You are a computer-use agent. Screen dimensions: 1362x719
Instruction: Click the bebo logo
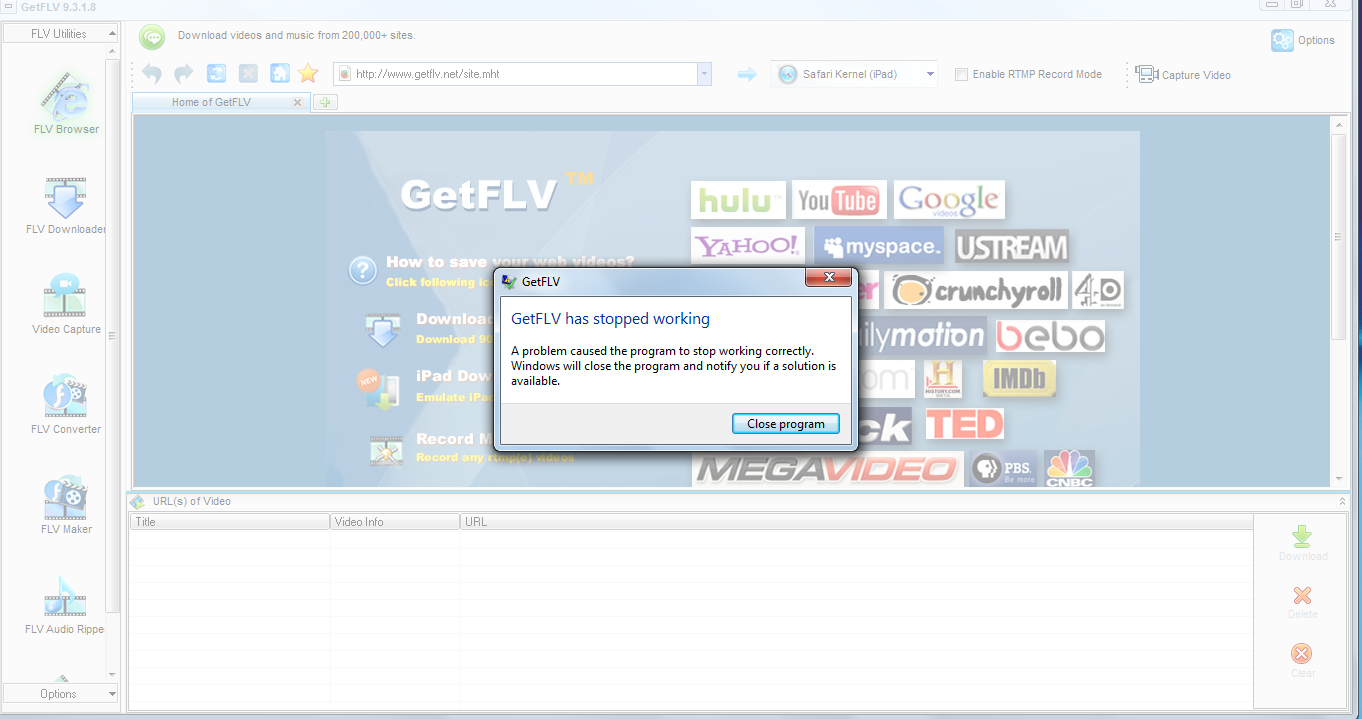[x=1050, y=336]
